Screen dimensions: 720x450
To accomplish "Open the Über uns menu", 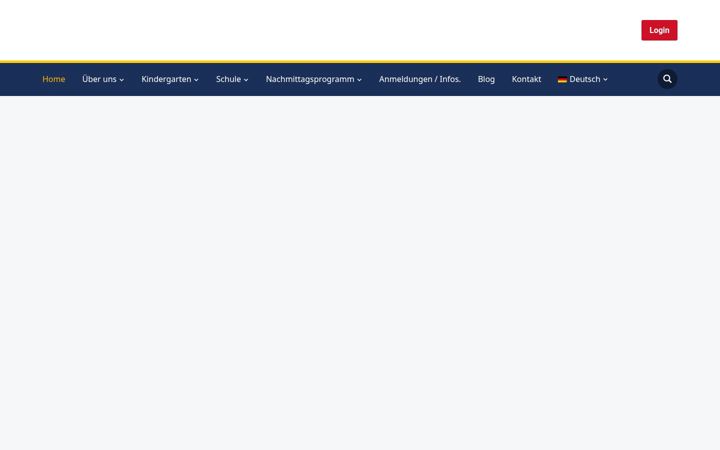I will pos(99,79).
